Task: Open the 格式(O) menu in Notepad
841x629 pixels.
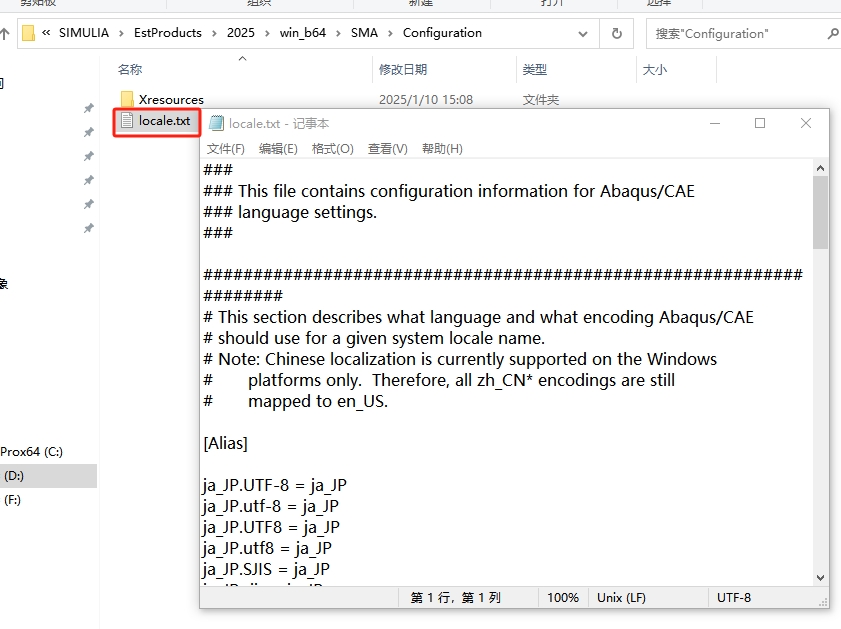Action: pyautogui.click(x=333, y=149)
